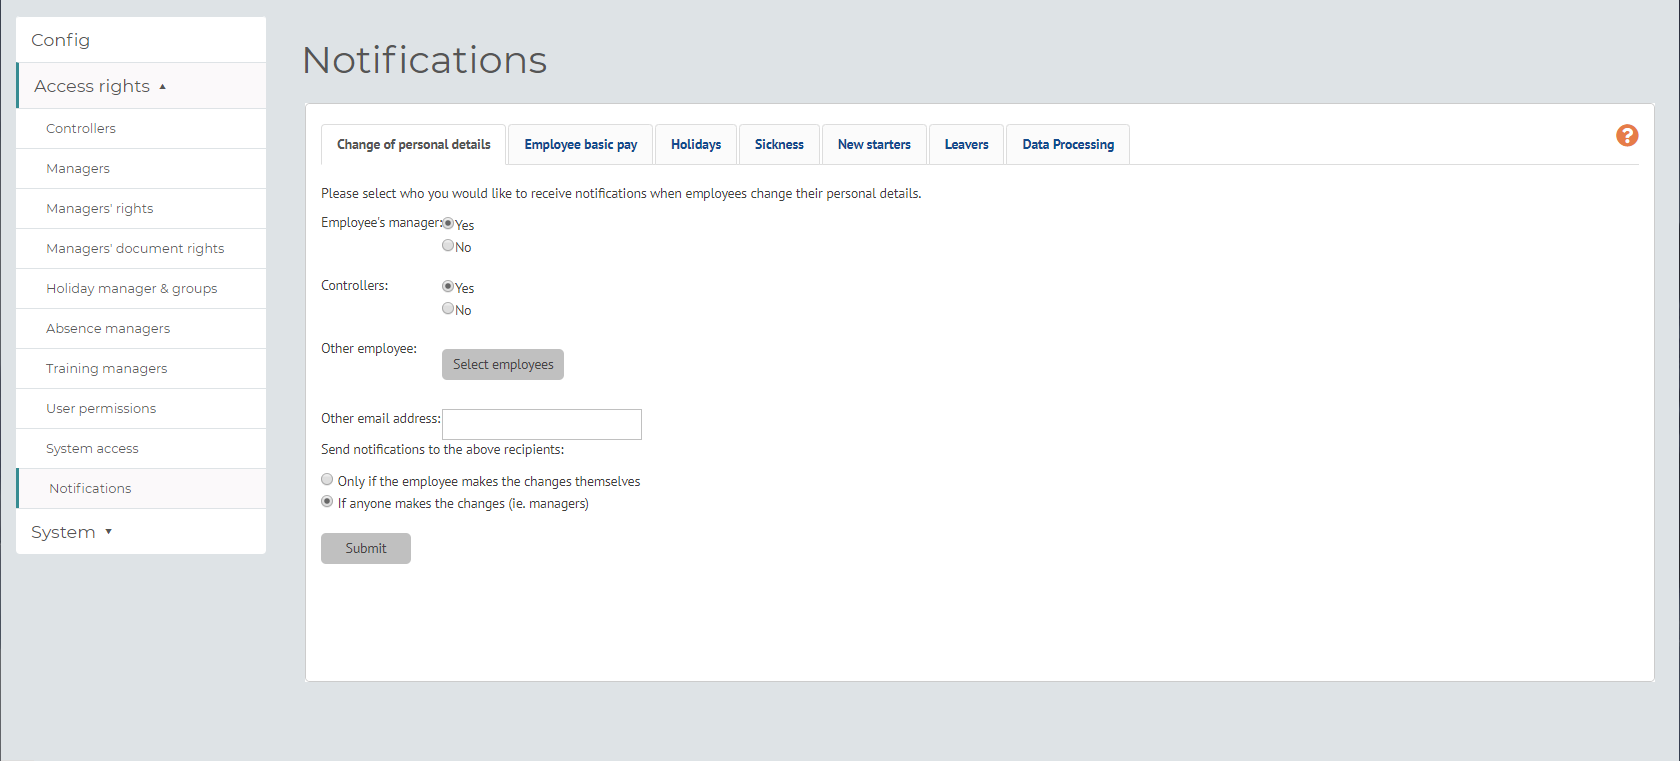Viewport: 1680px width, 761px height.
Task: Click the Config sidebar heading
Action: pyautogui.click(x=141, y=40)
